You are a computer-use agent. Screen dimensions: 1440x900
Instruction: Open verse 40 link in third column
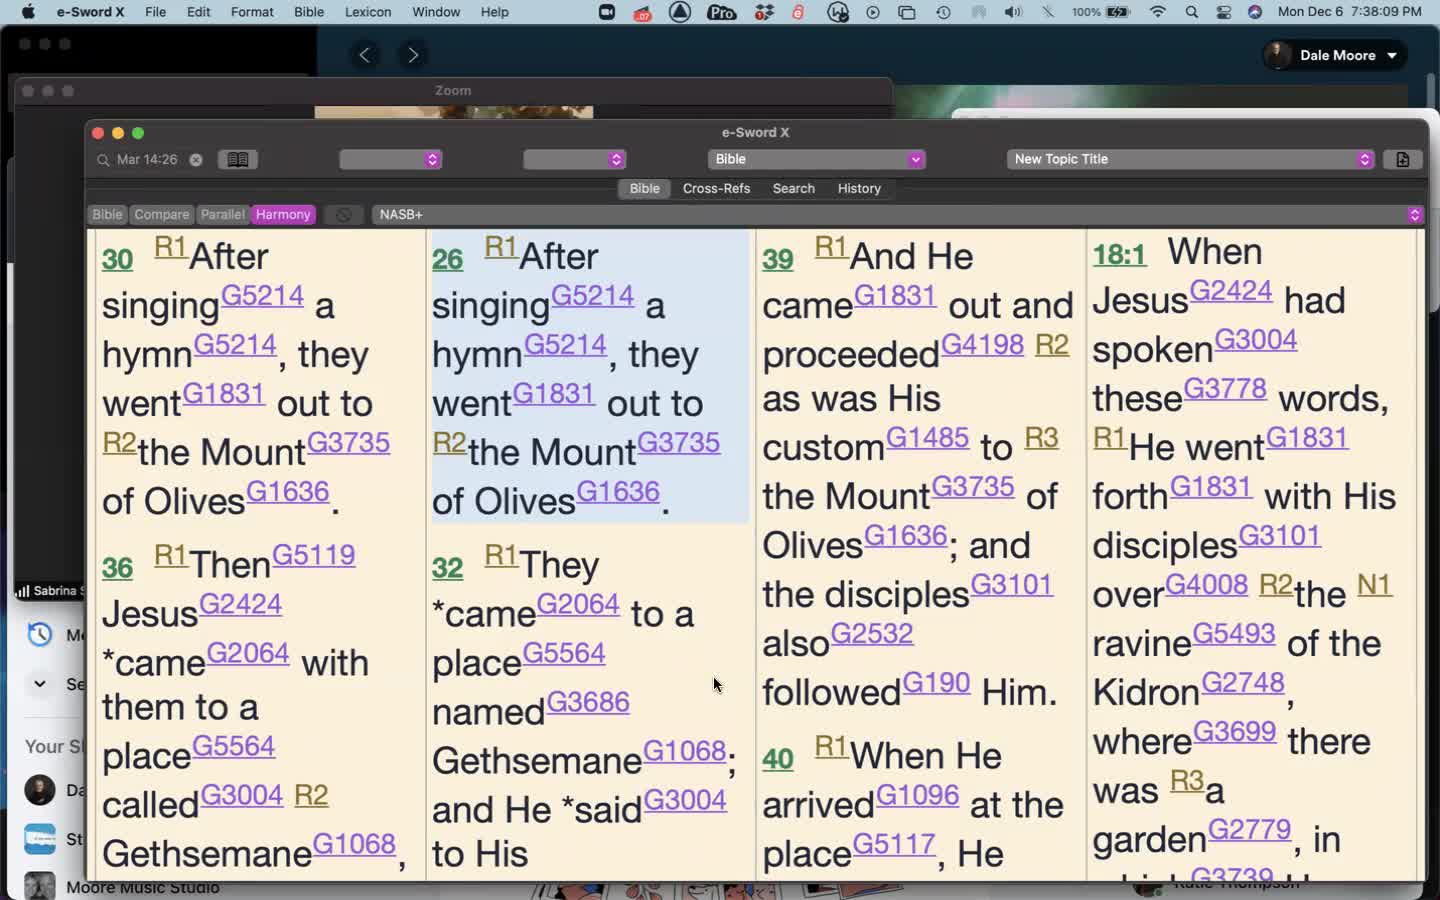(777, 759)
